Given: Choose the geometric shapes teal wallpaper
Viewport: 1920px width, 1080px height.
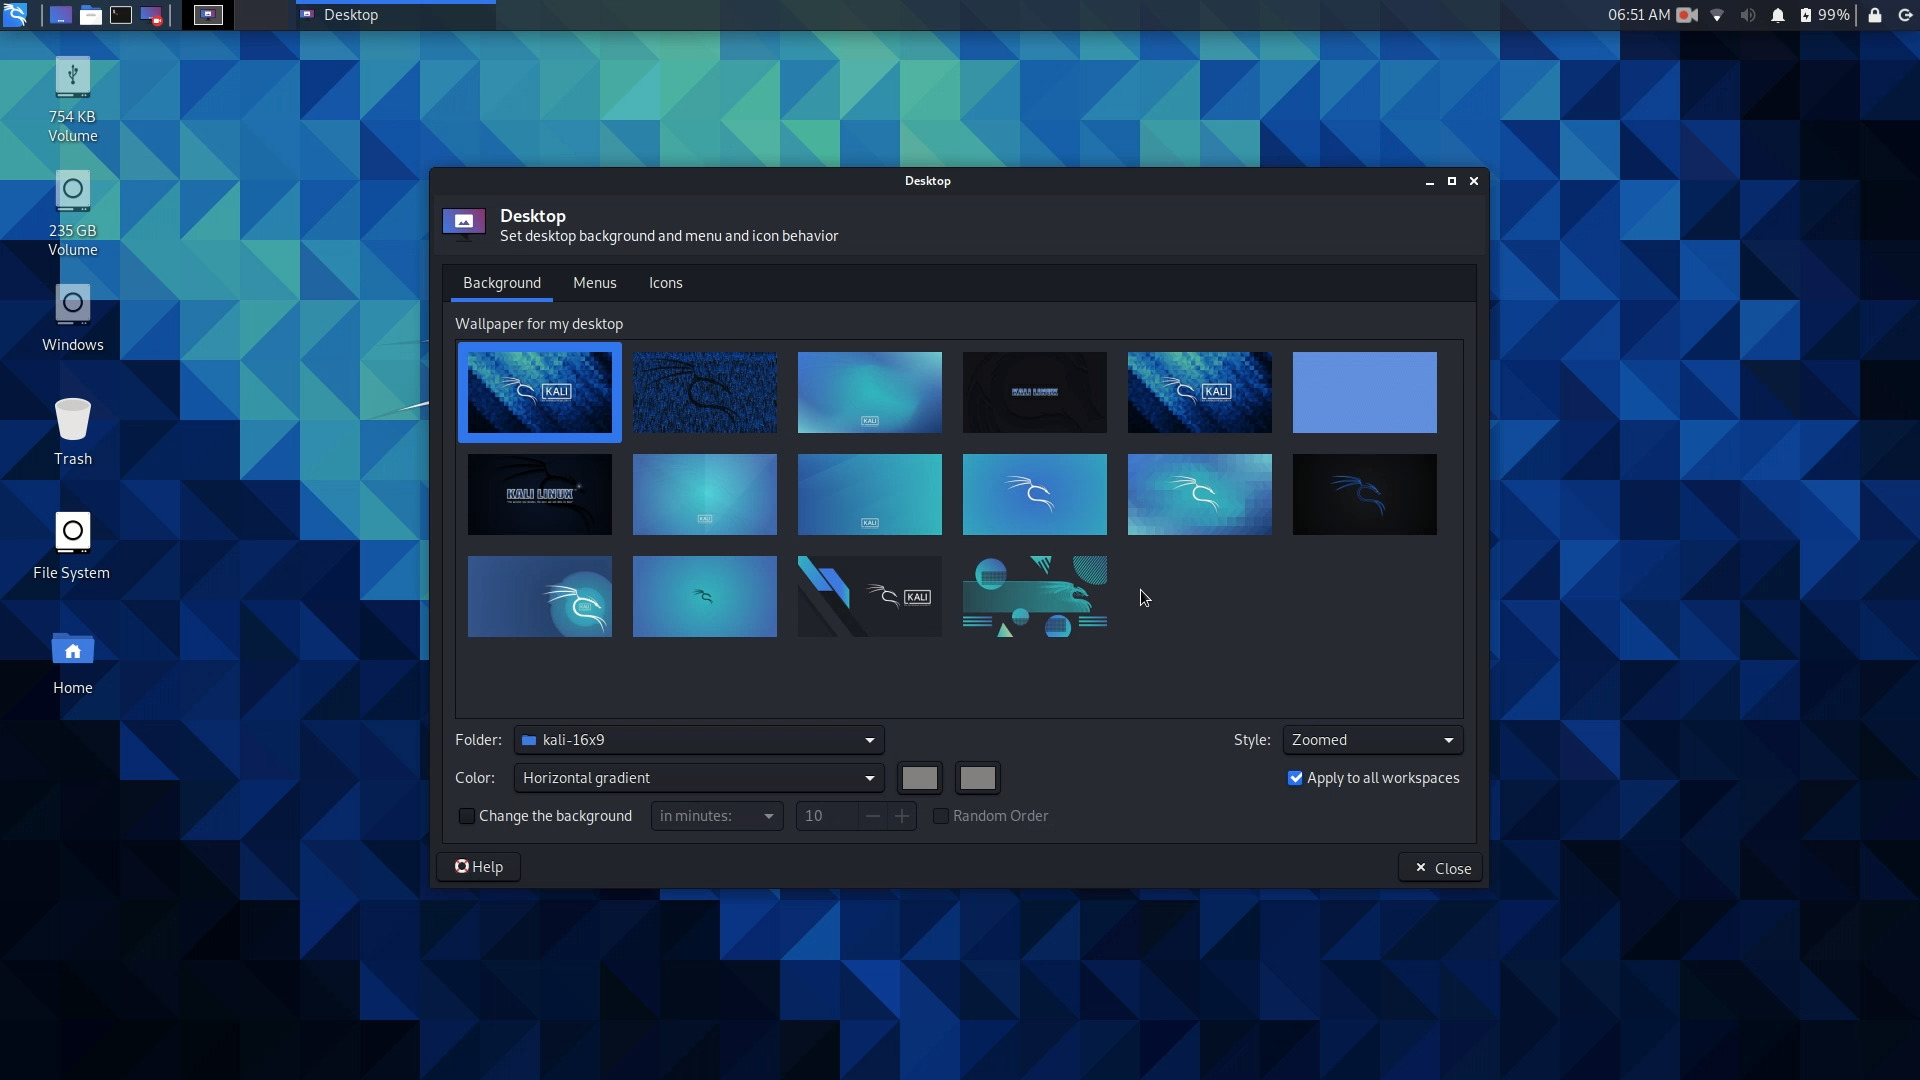Looking at the screenshot, I should [x=1035, y=597].
